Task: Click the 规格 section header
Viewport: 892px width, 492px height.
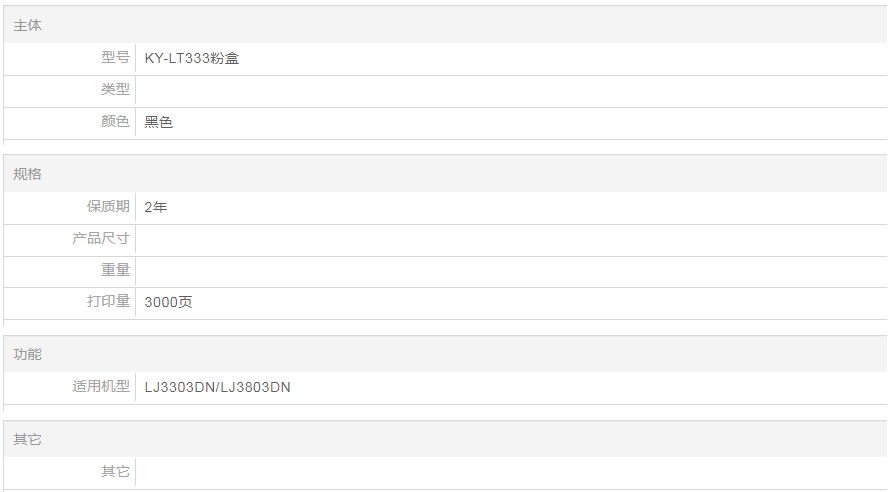Action: point(28,174)
